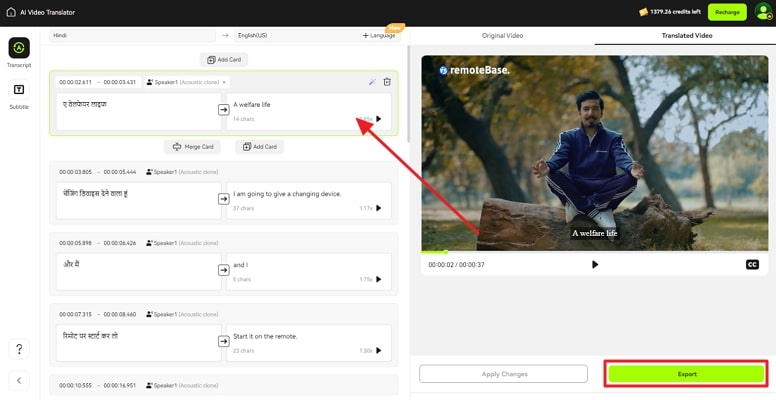This screenshot has height=400, width=776.
Task: Click the magic wand icon on first card
Action: point(372,82)
